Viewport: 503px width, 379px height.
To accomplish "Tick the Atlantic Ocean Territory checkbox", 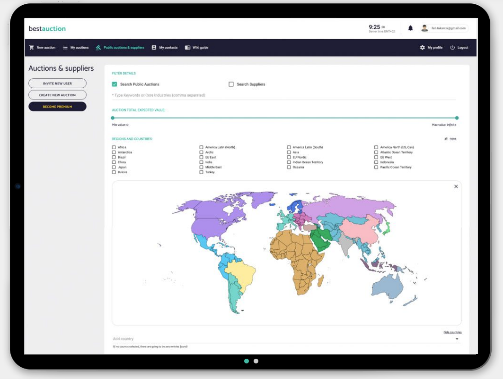I will coord(376,152).
